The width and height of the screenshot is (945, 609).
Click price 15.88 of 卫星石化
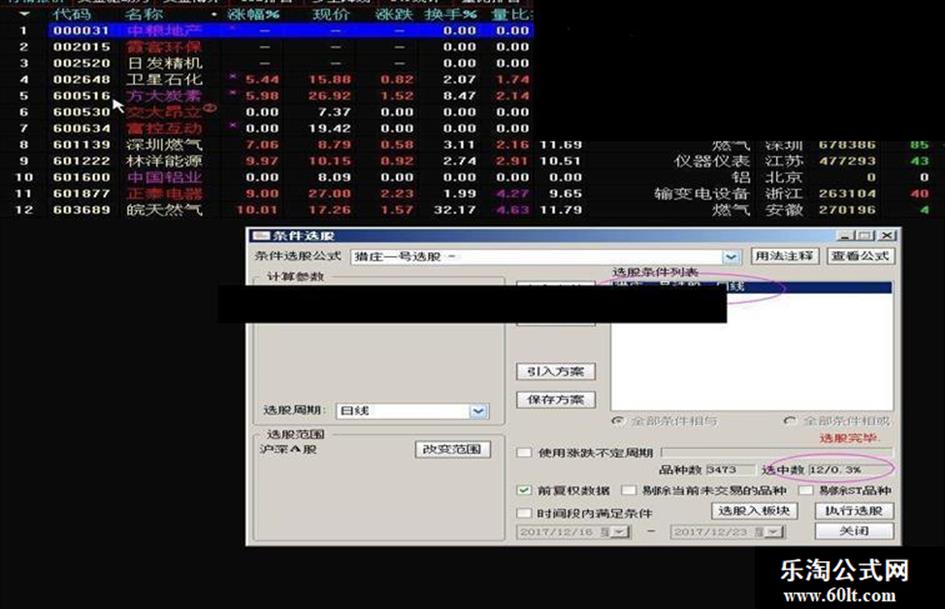pyautogui.click(x=330, y=80)
